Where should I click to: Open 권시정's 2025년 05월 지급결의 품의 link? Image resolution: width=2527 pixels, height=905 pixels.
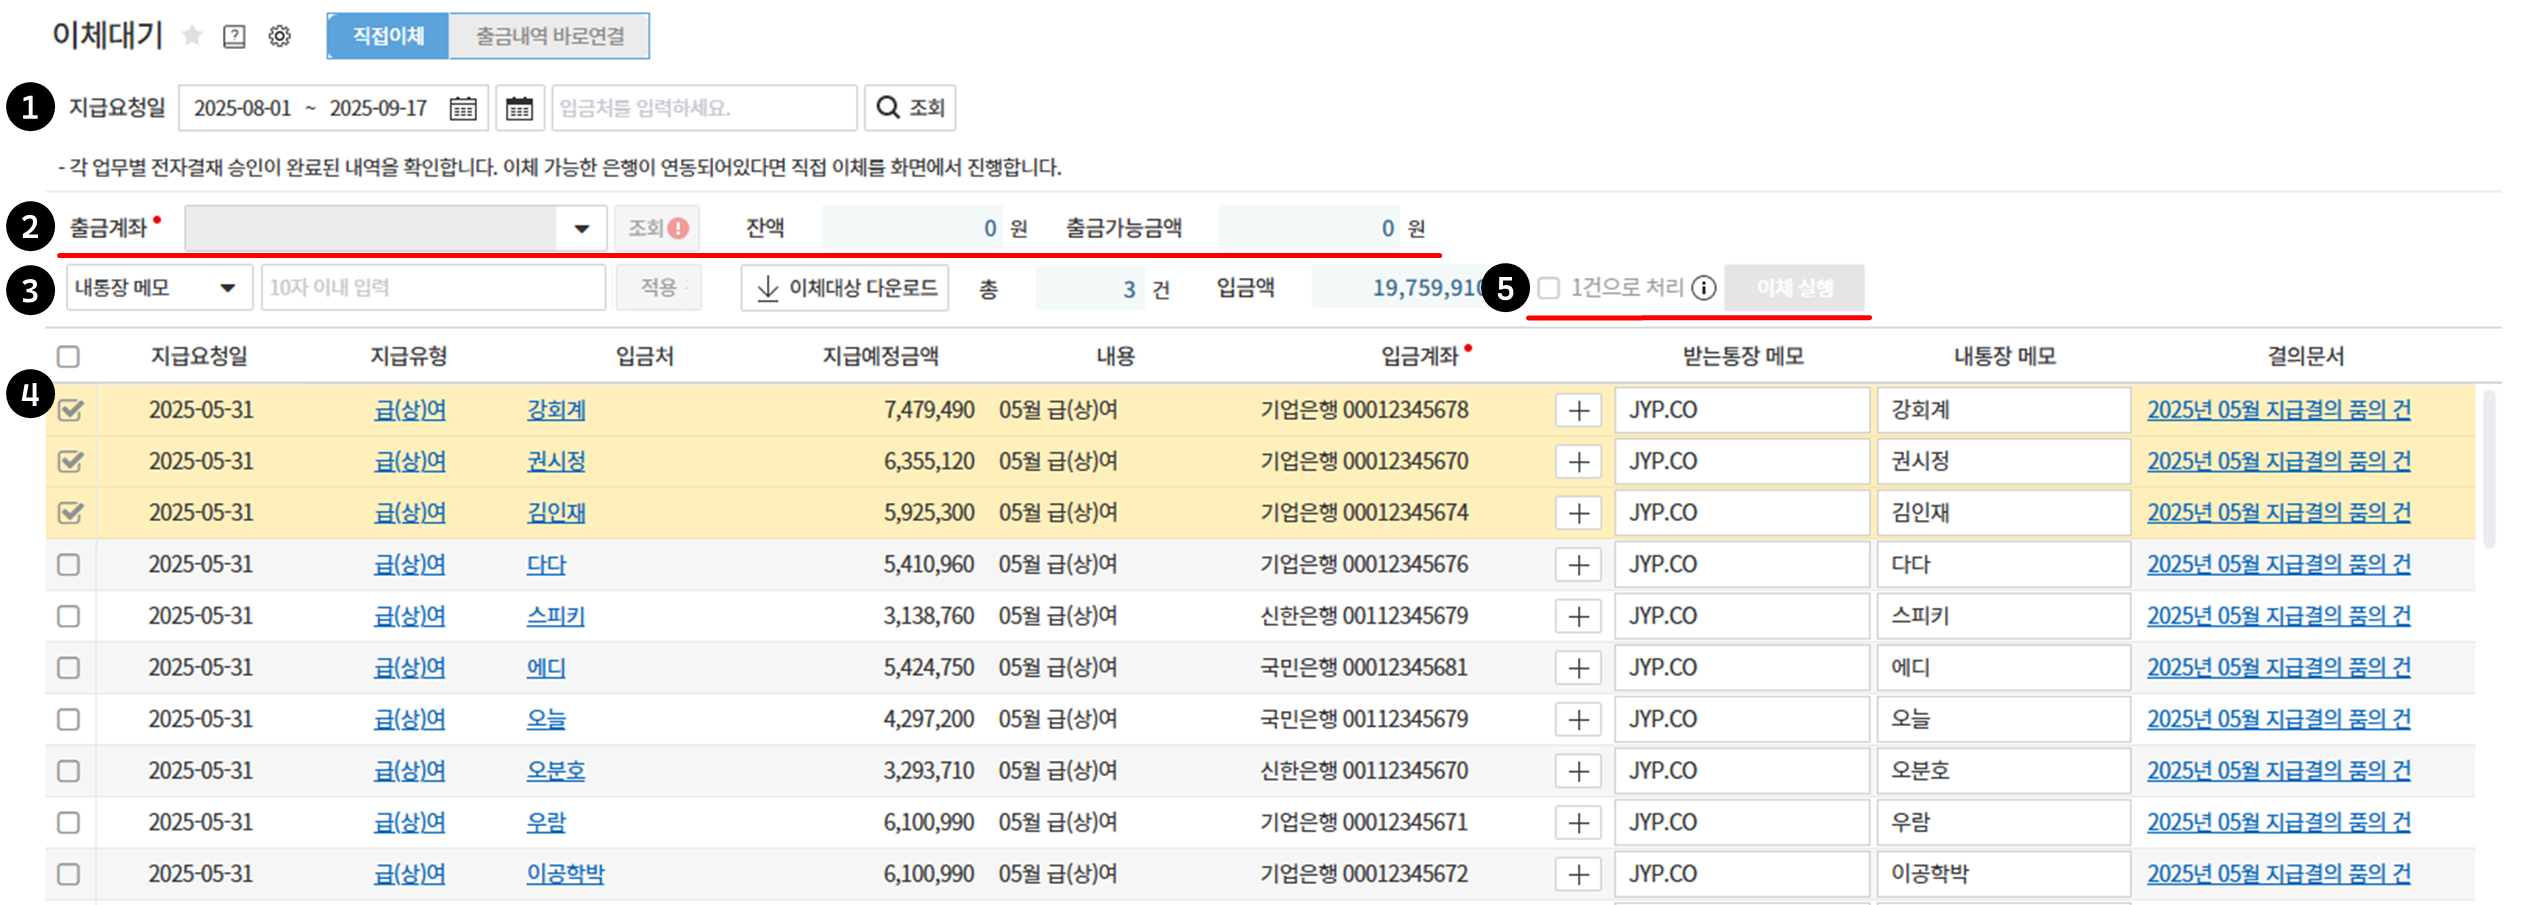pyautogui.click(x=2278, y=462)
